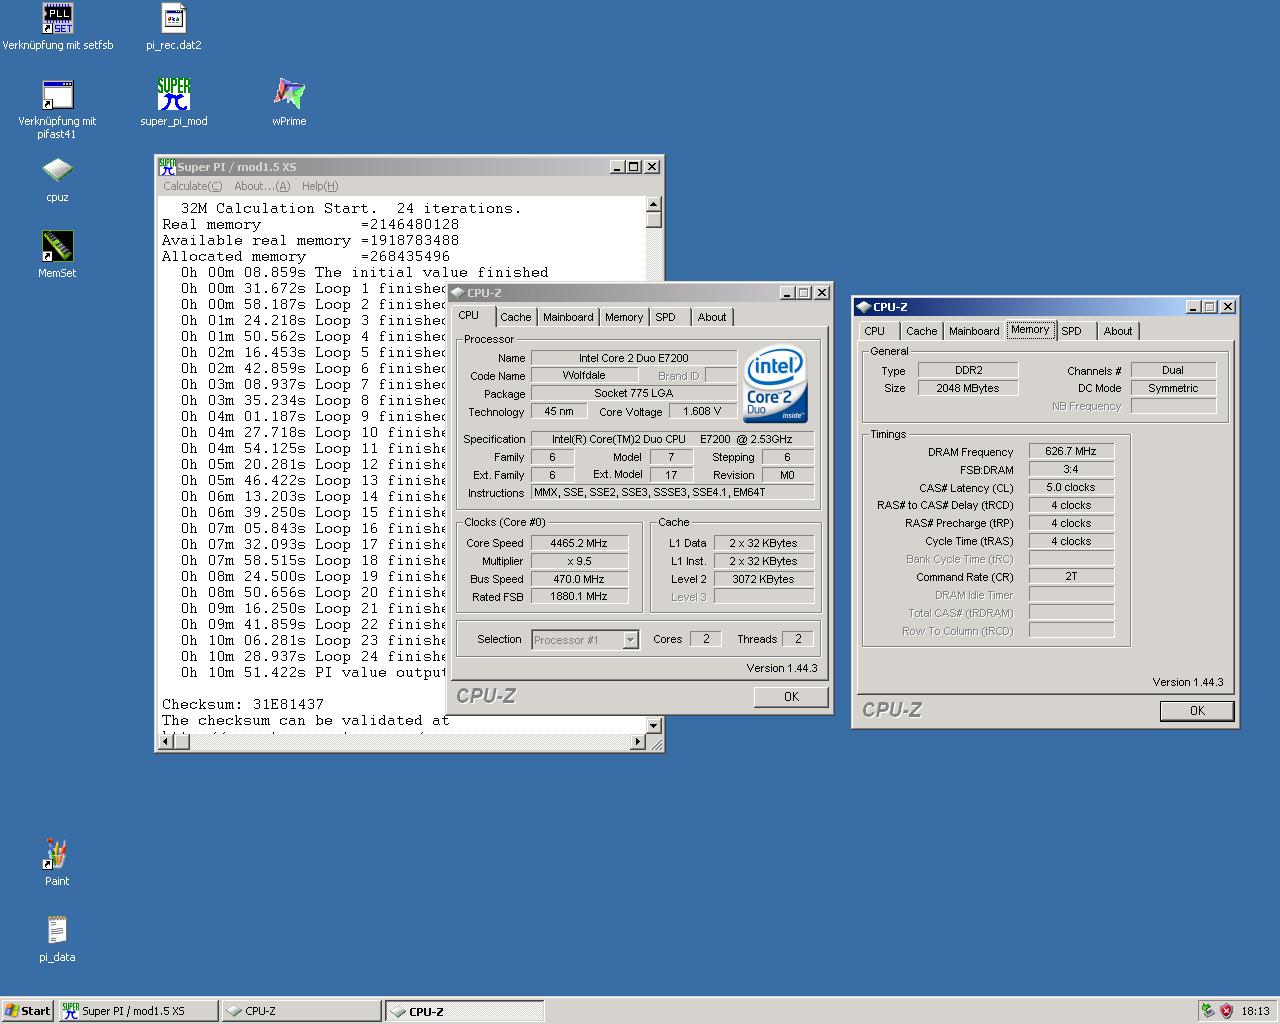Viewport: 1280px width, 1024px height.
Task: Click the Name field Intel Core 2 Duo E7200
Action: (634, 358)
